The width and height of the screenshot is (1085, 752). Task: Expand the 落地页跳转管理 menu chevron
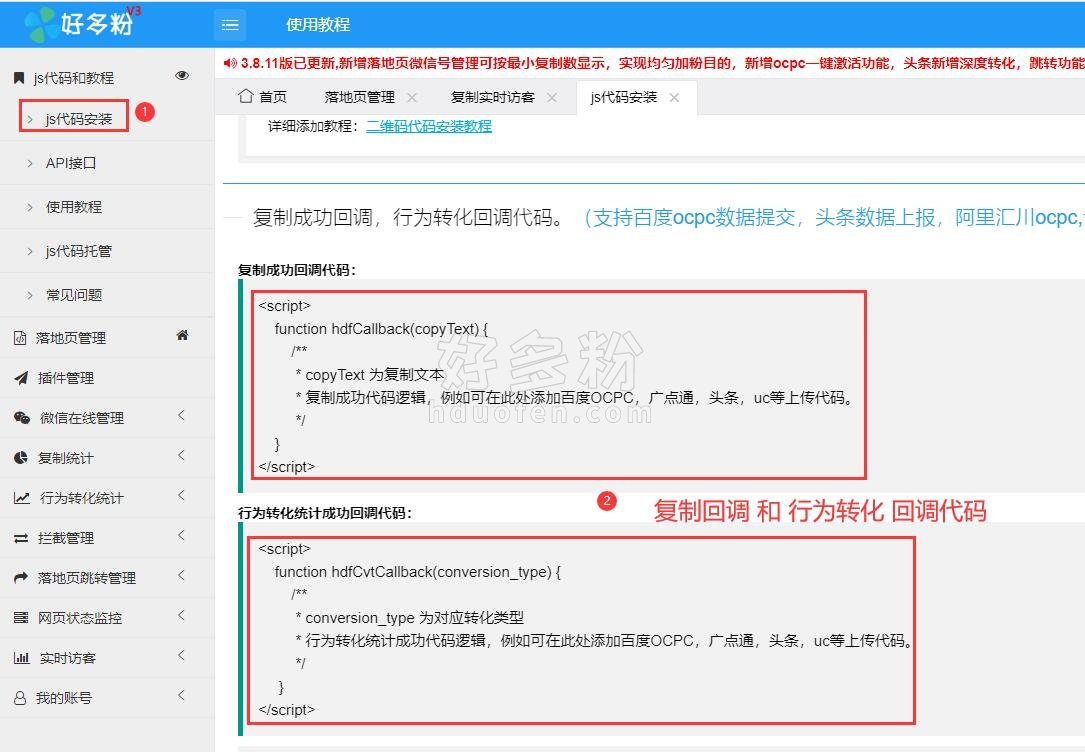coord(181,576)
